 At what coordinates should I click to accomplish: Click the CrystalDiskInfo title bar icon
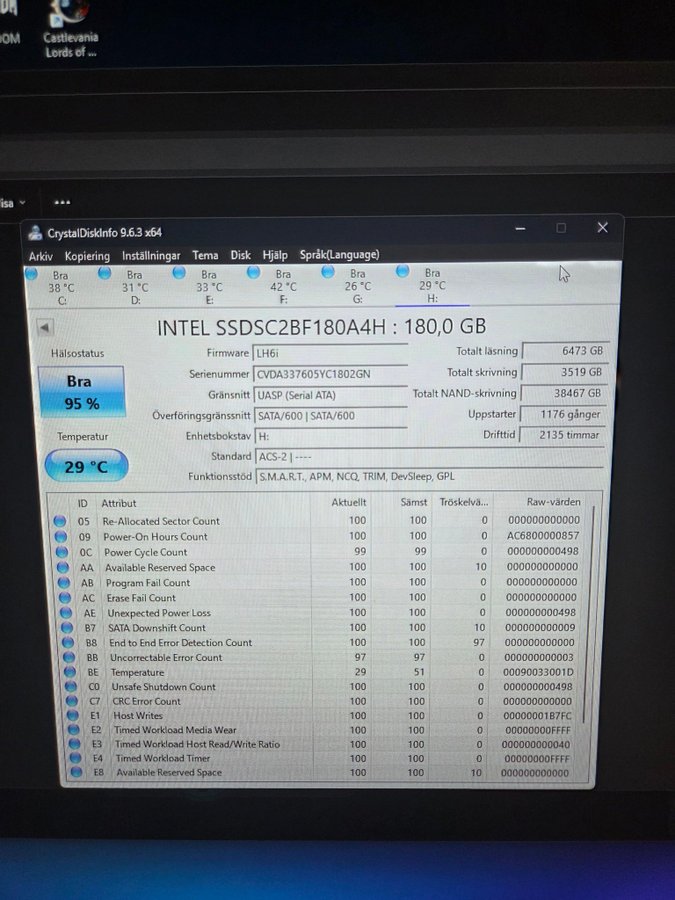[x=35, y=233]
